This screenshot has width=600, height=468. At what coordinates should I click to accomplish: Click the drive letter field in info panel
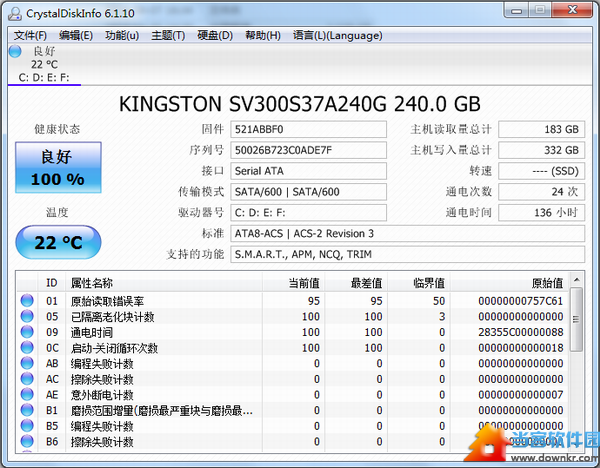[x=308, y=212]
